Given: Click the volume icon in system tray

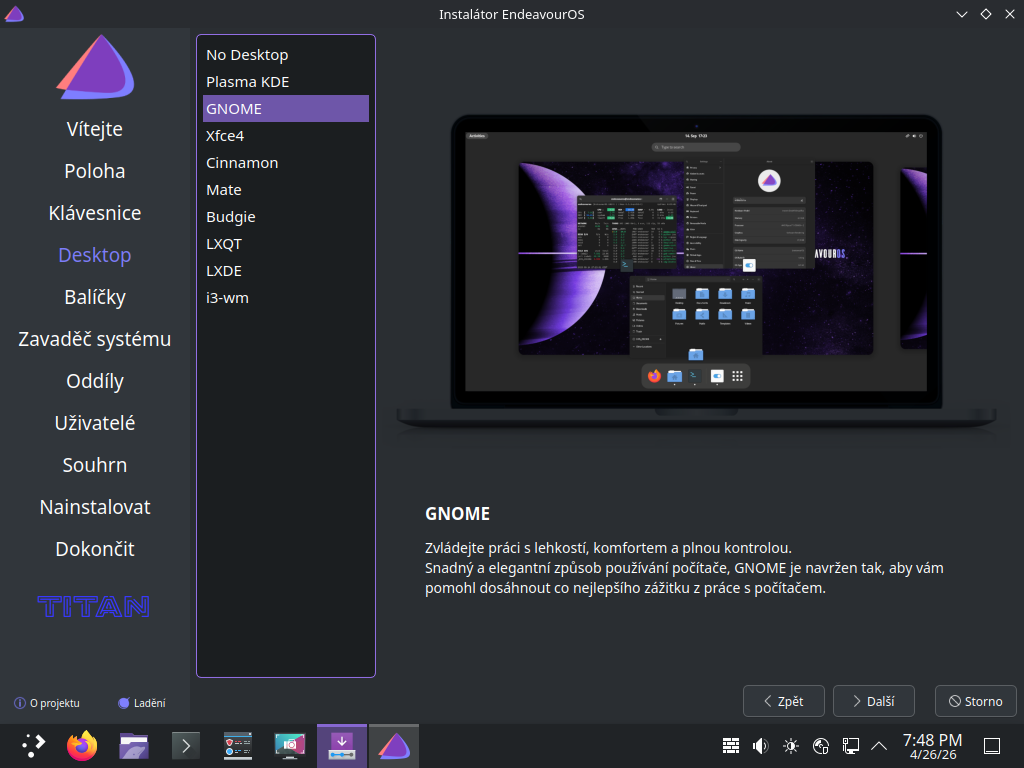Looking at the screenshot, I should [760, 745].
